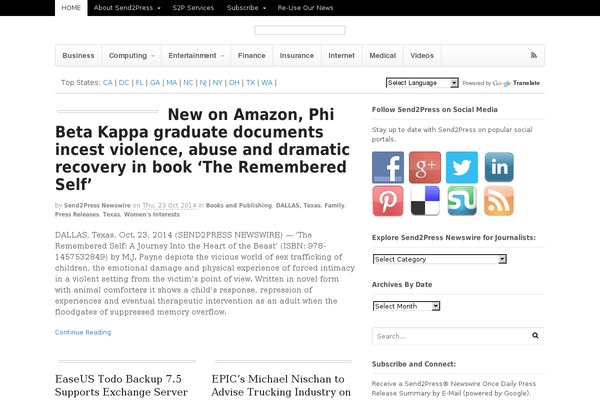
Task: Open the Select Language dropdown
Action: tap(422, 83)
